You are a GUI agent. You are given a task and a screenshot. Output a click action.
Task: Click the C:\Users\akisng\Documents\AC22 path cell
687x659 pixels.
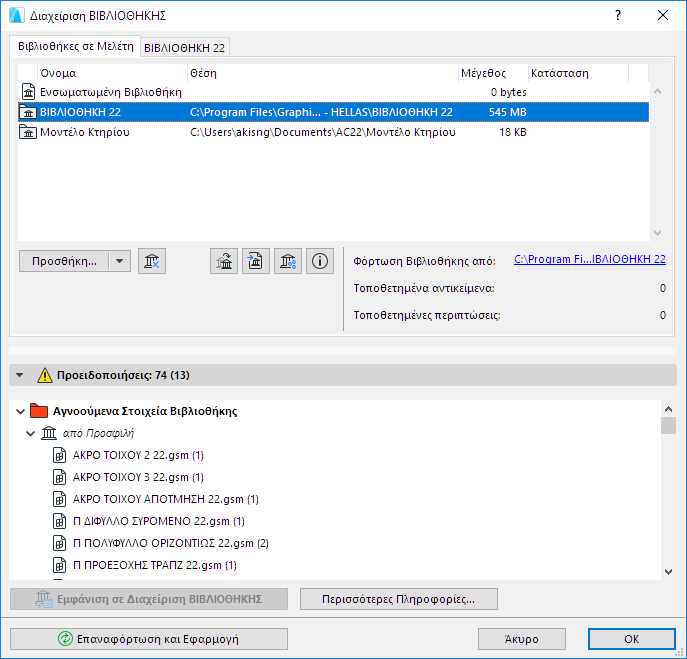click(322, 132)
